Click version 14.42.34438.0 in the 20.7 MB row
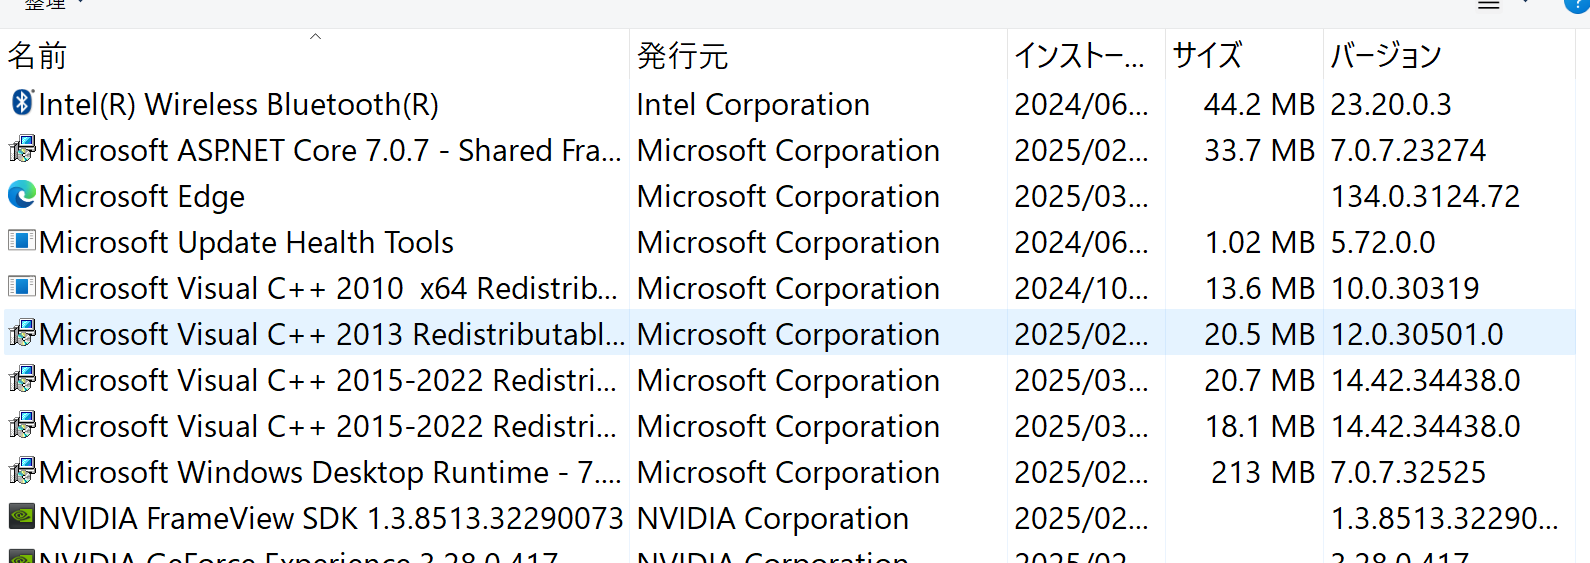 [x=1425, y=380]
